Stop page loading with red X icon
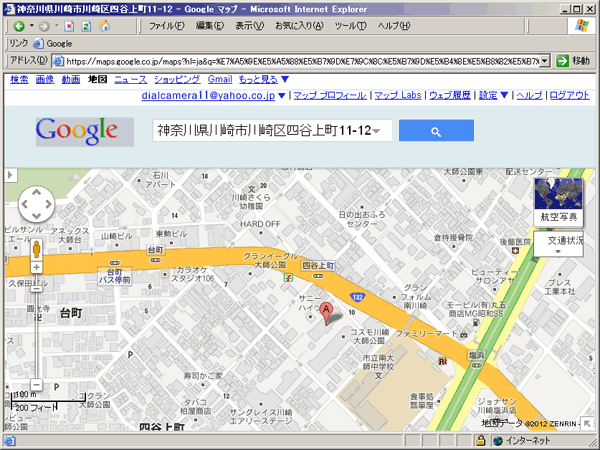The width and height of the screenshot is (600, 450). tap(69, 26)
